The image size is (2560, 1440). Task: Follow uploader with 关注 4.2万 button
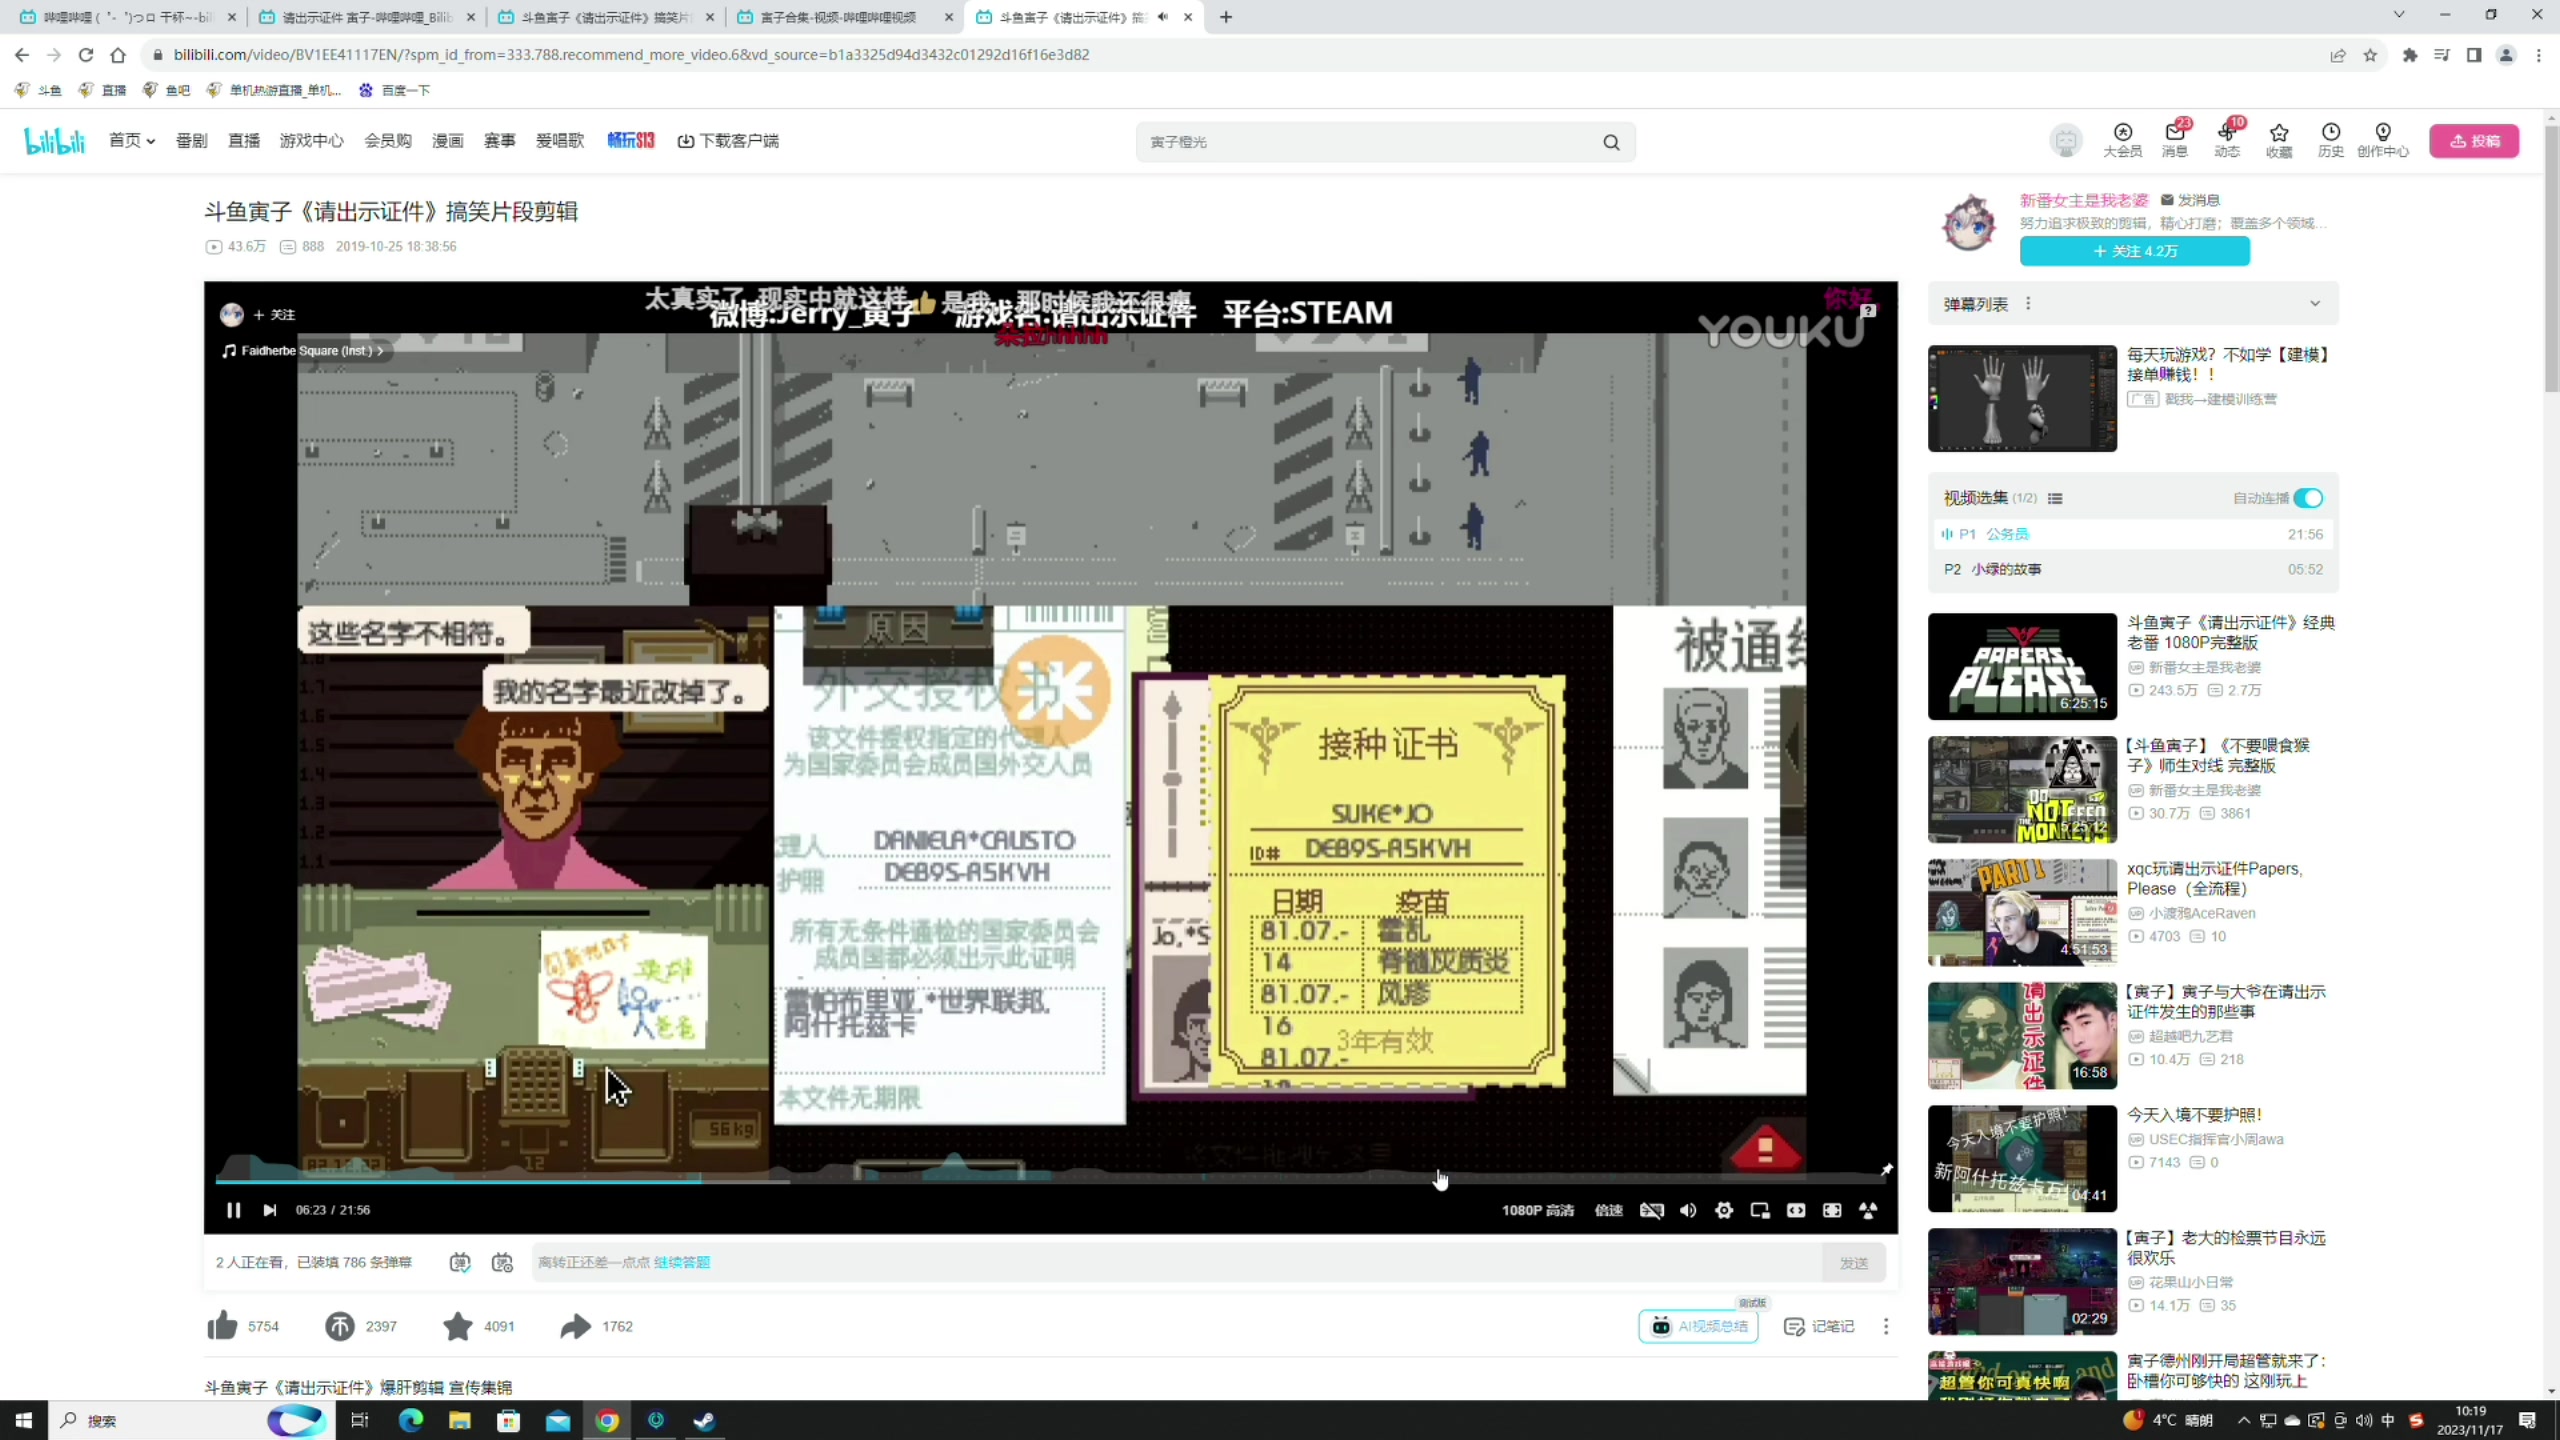2134,251
